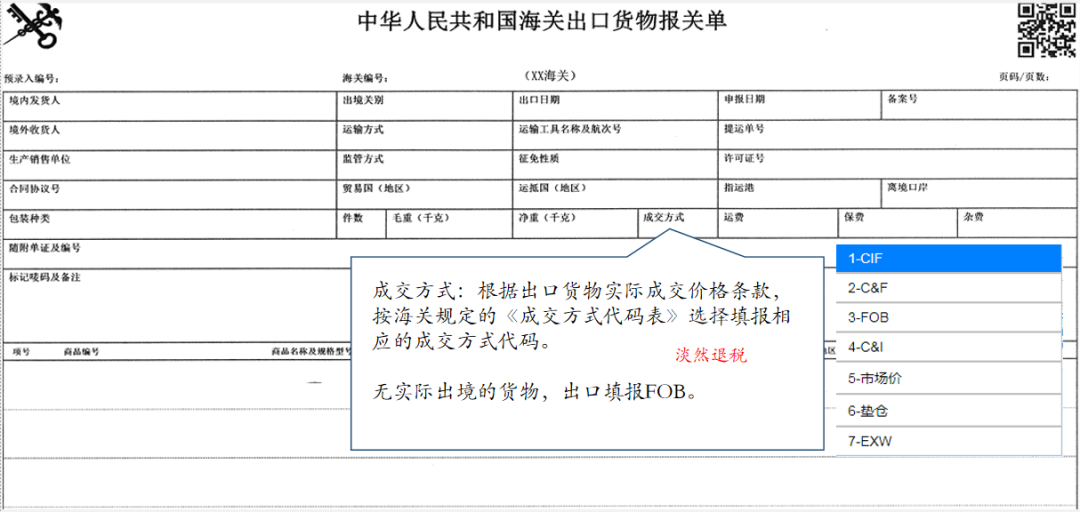Choose 2-C&F transaction mode option
This screenshot has width=1080, height=512.
point(948,289)
